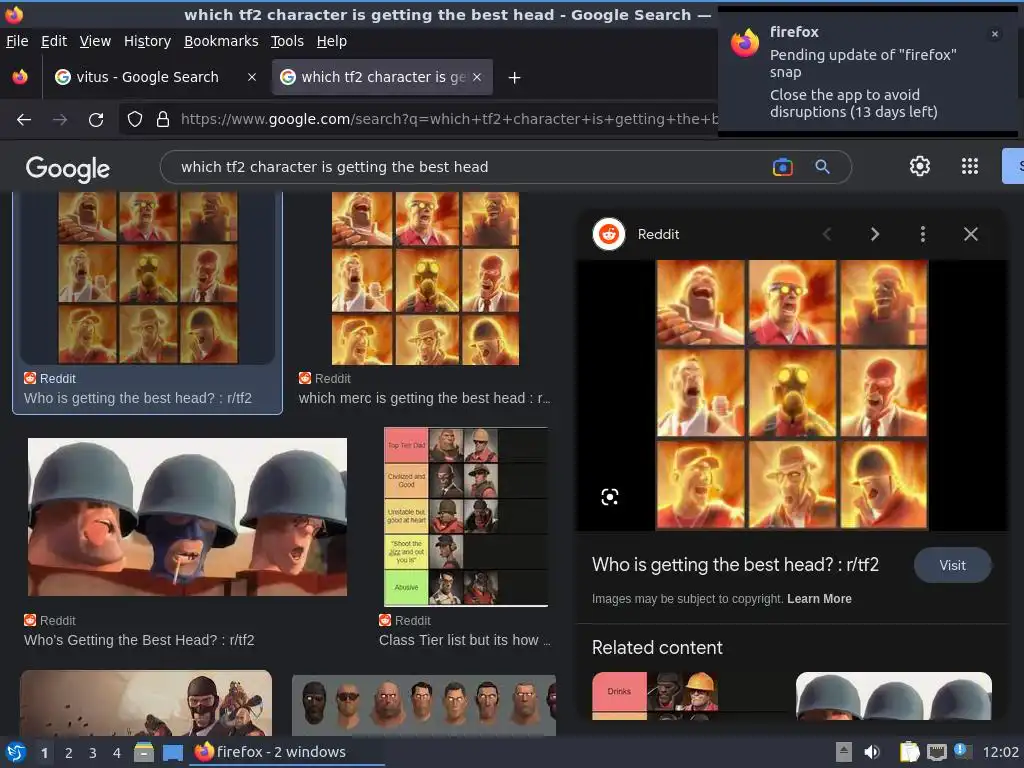Click the pinned Firefox tab icon
The height and width of the screenshot is (768, 1024).
[20, 77]
